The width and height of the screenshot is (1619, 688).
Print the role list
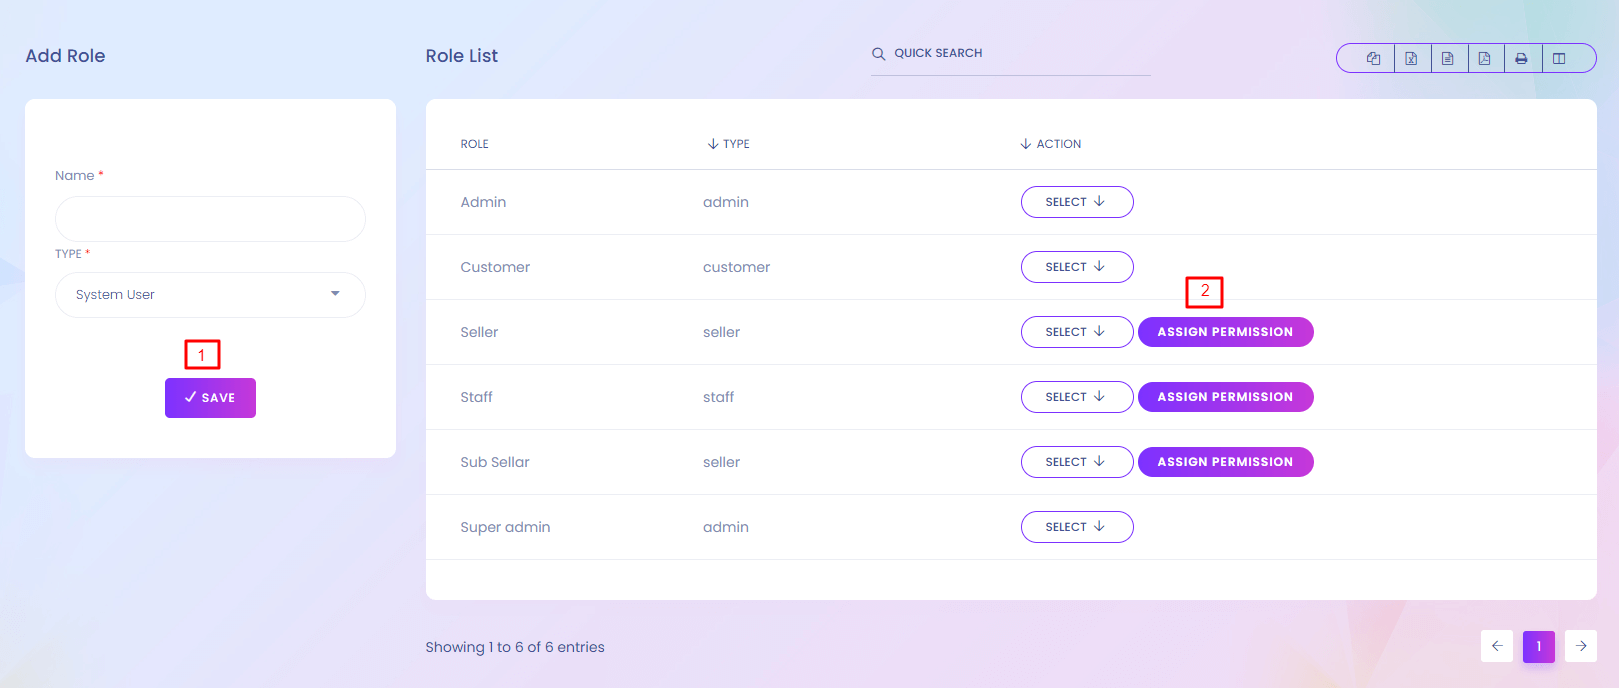click(1521, 59)
